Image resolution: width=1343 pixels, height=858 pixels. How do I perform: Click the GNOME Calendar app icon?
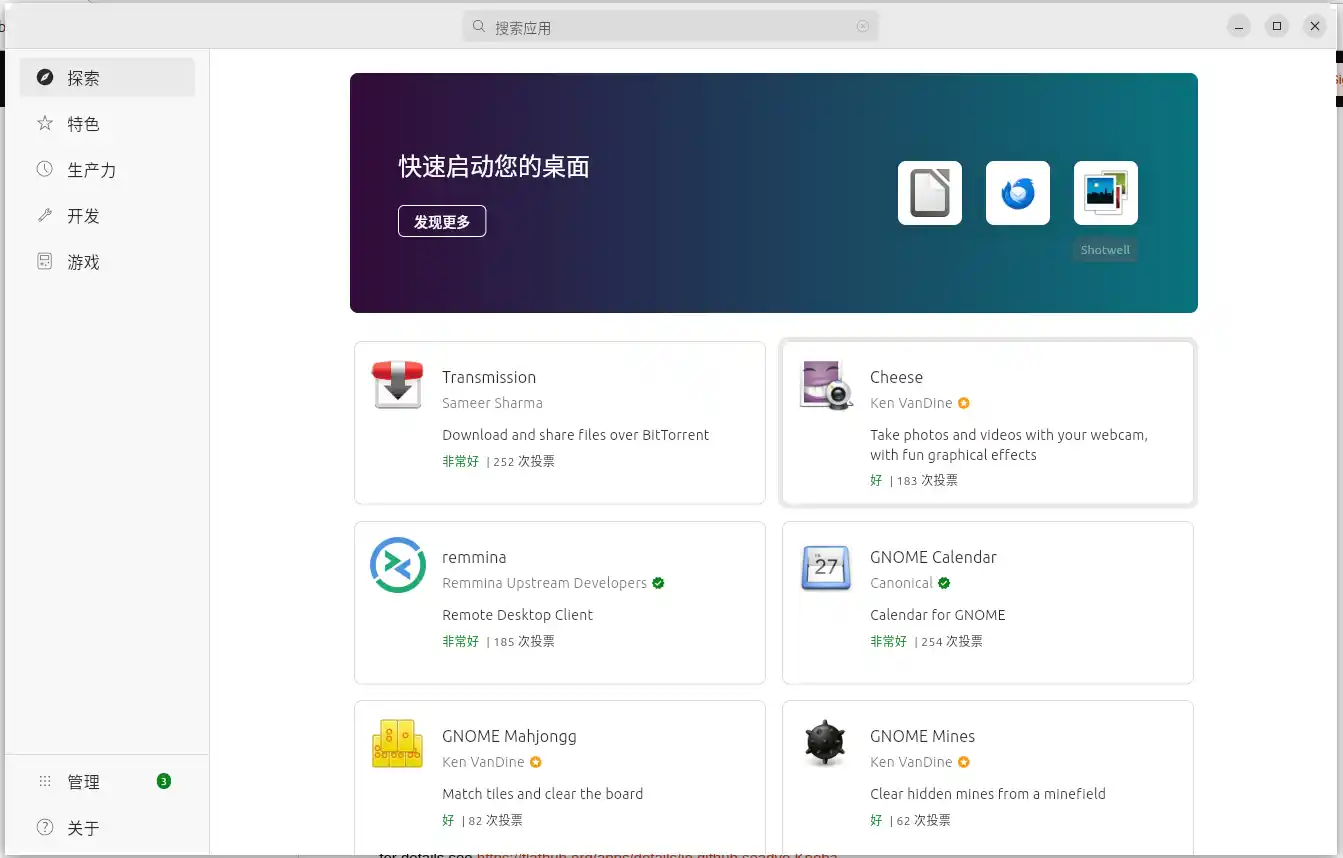pyautogui.click(x=825, y=567)
